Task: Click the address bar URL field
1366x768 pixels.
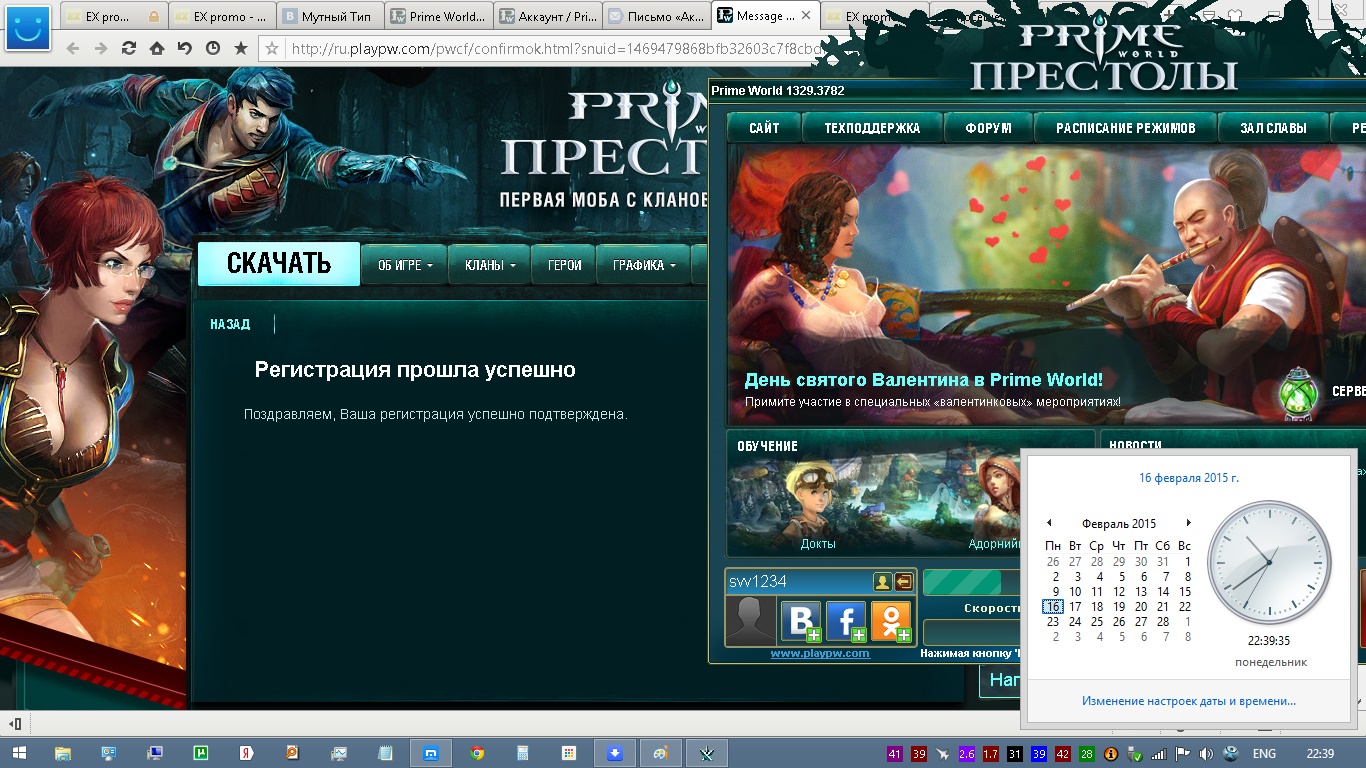Action: click(x=555, y=48)
